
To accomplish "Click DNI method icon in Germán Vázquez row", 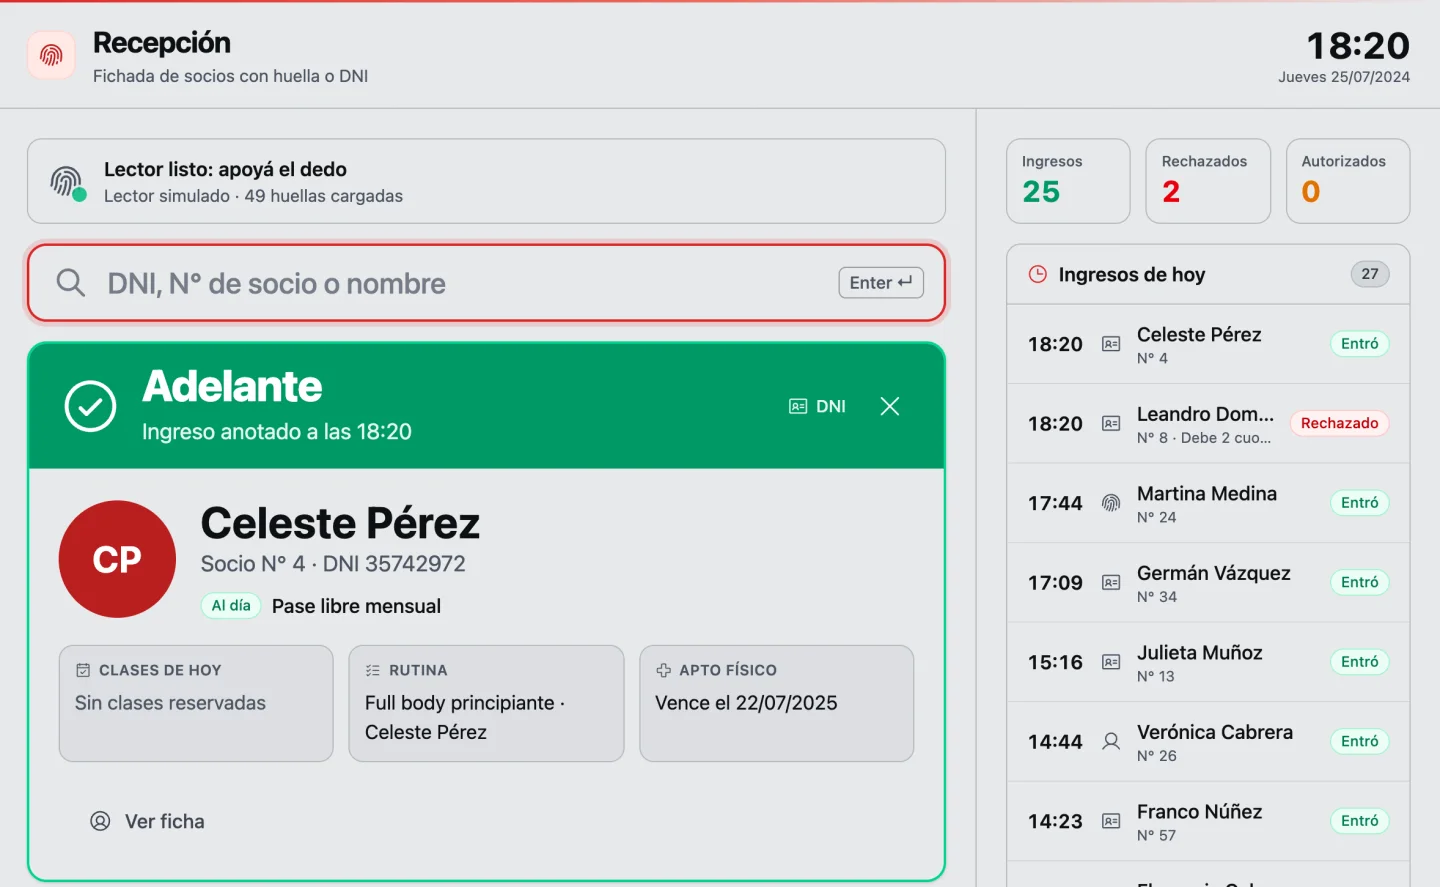I will click(x=1111, y=583).
